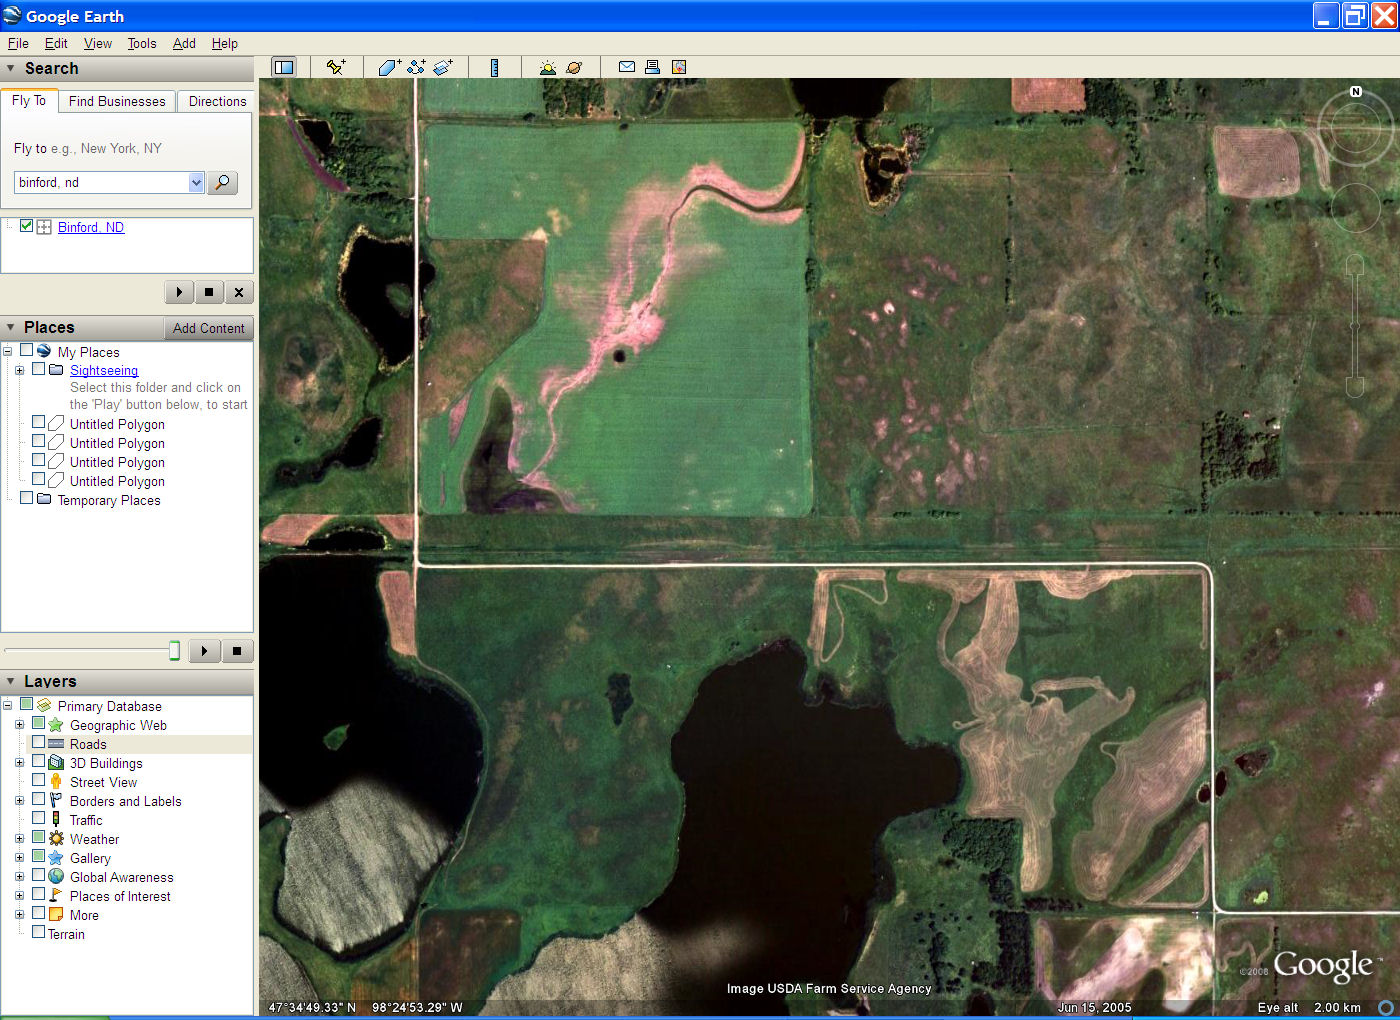Enable Borders and Labels checkbox
This screenshot has width=1400, height=1020.
[x=38, y=800]
